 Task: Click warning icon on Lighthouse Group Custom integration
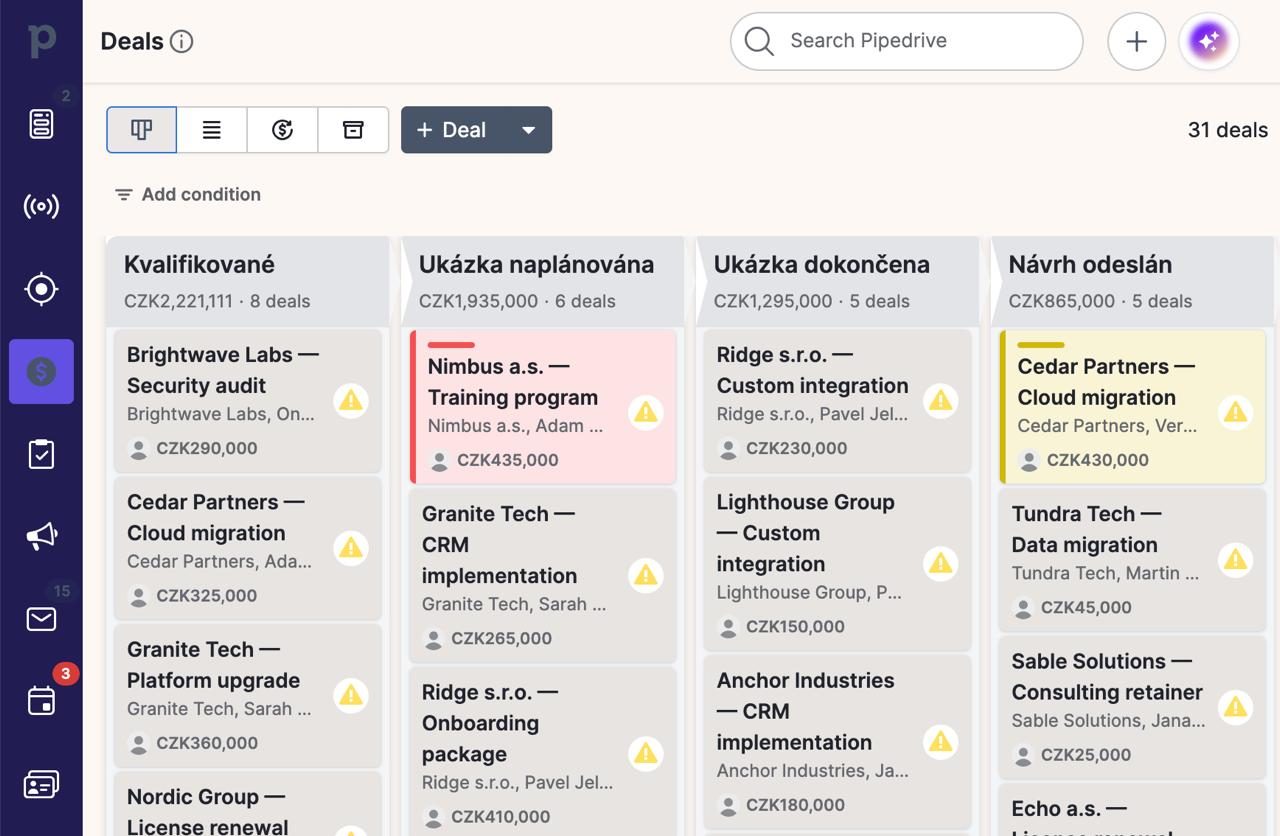[940, 564]
